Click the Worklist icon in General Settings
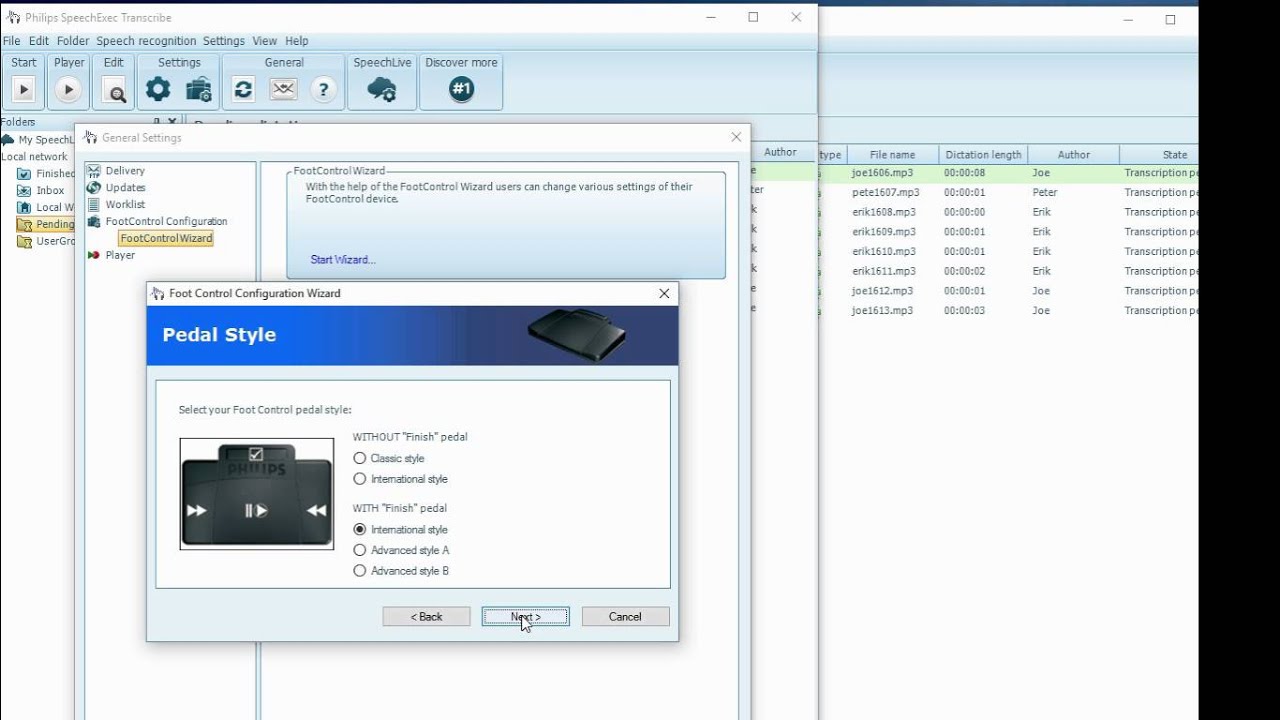The height and width of the screenshot is (720, 1280). click(x=94, y=205)
